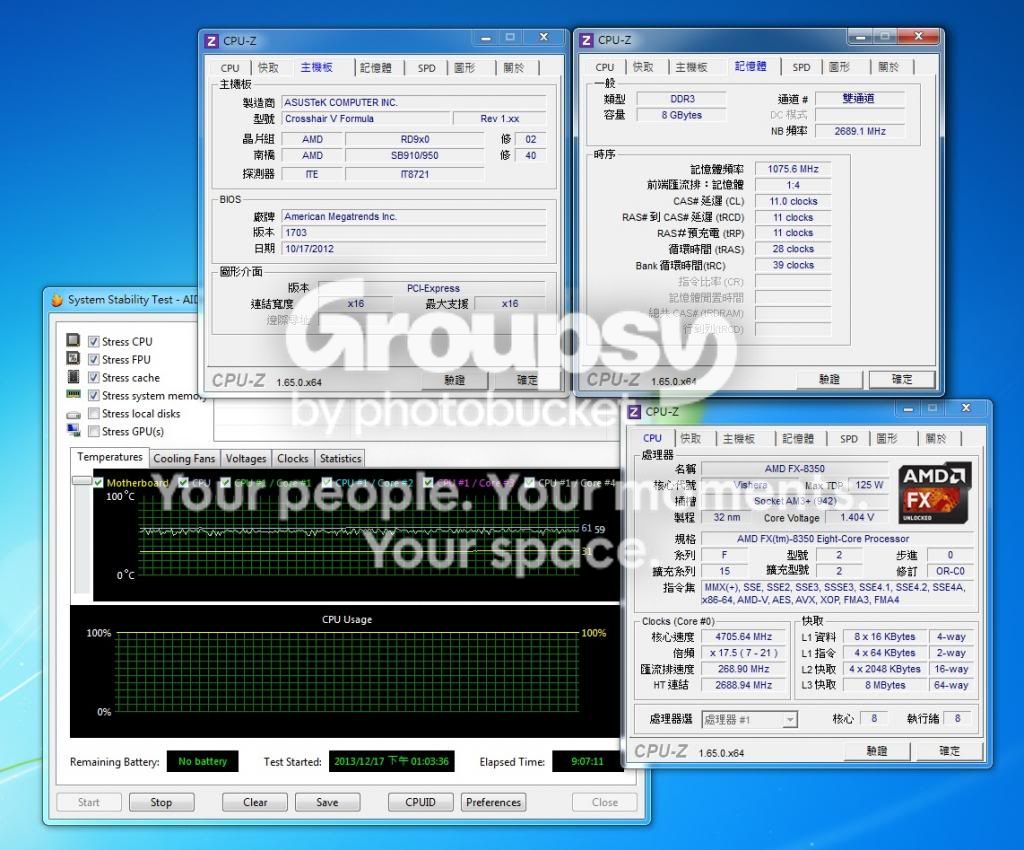Click the Stop button
This screenshot has width=1024, height=850.
click(161, 802)
